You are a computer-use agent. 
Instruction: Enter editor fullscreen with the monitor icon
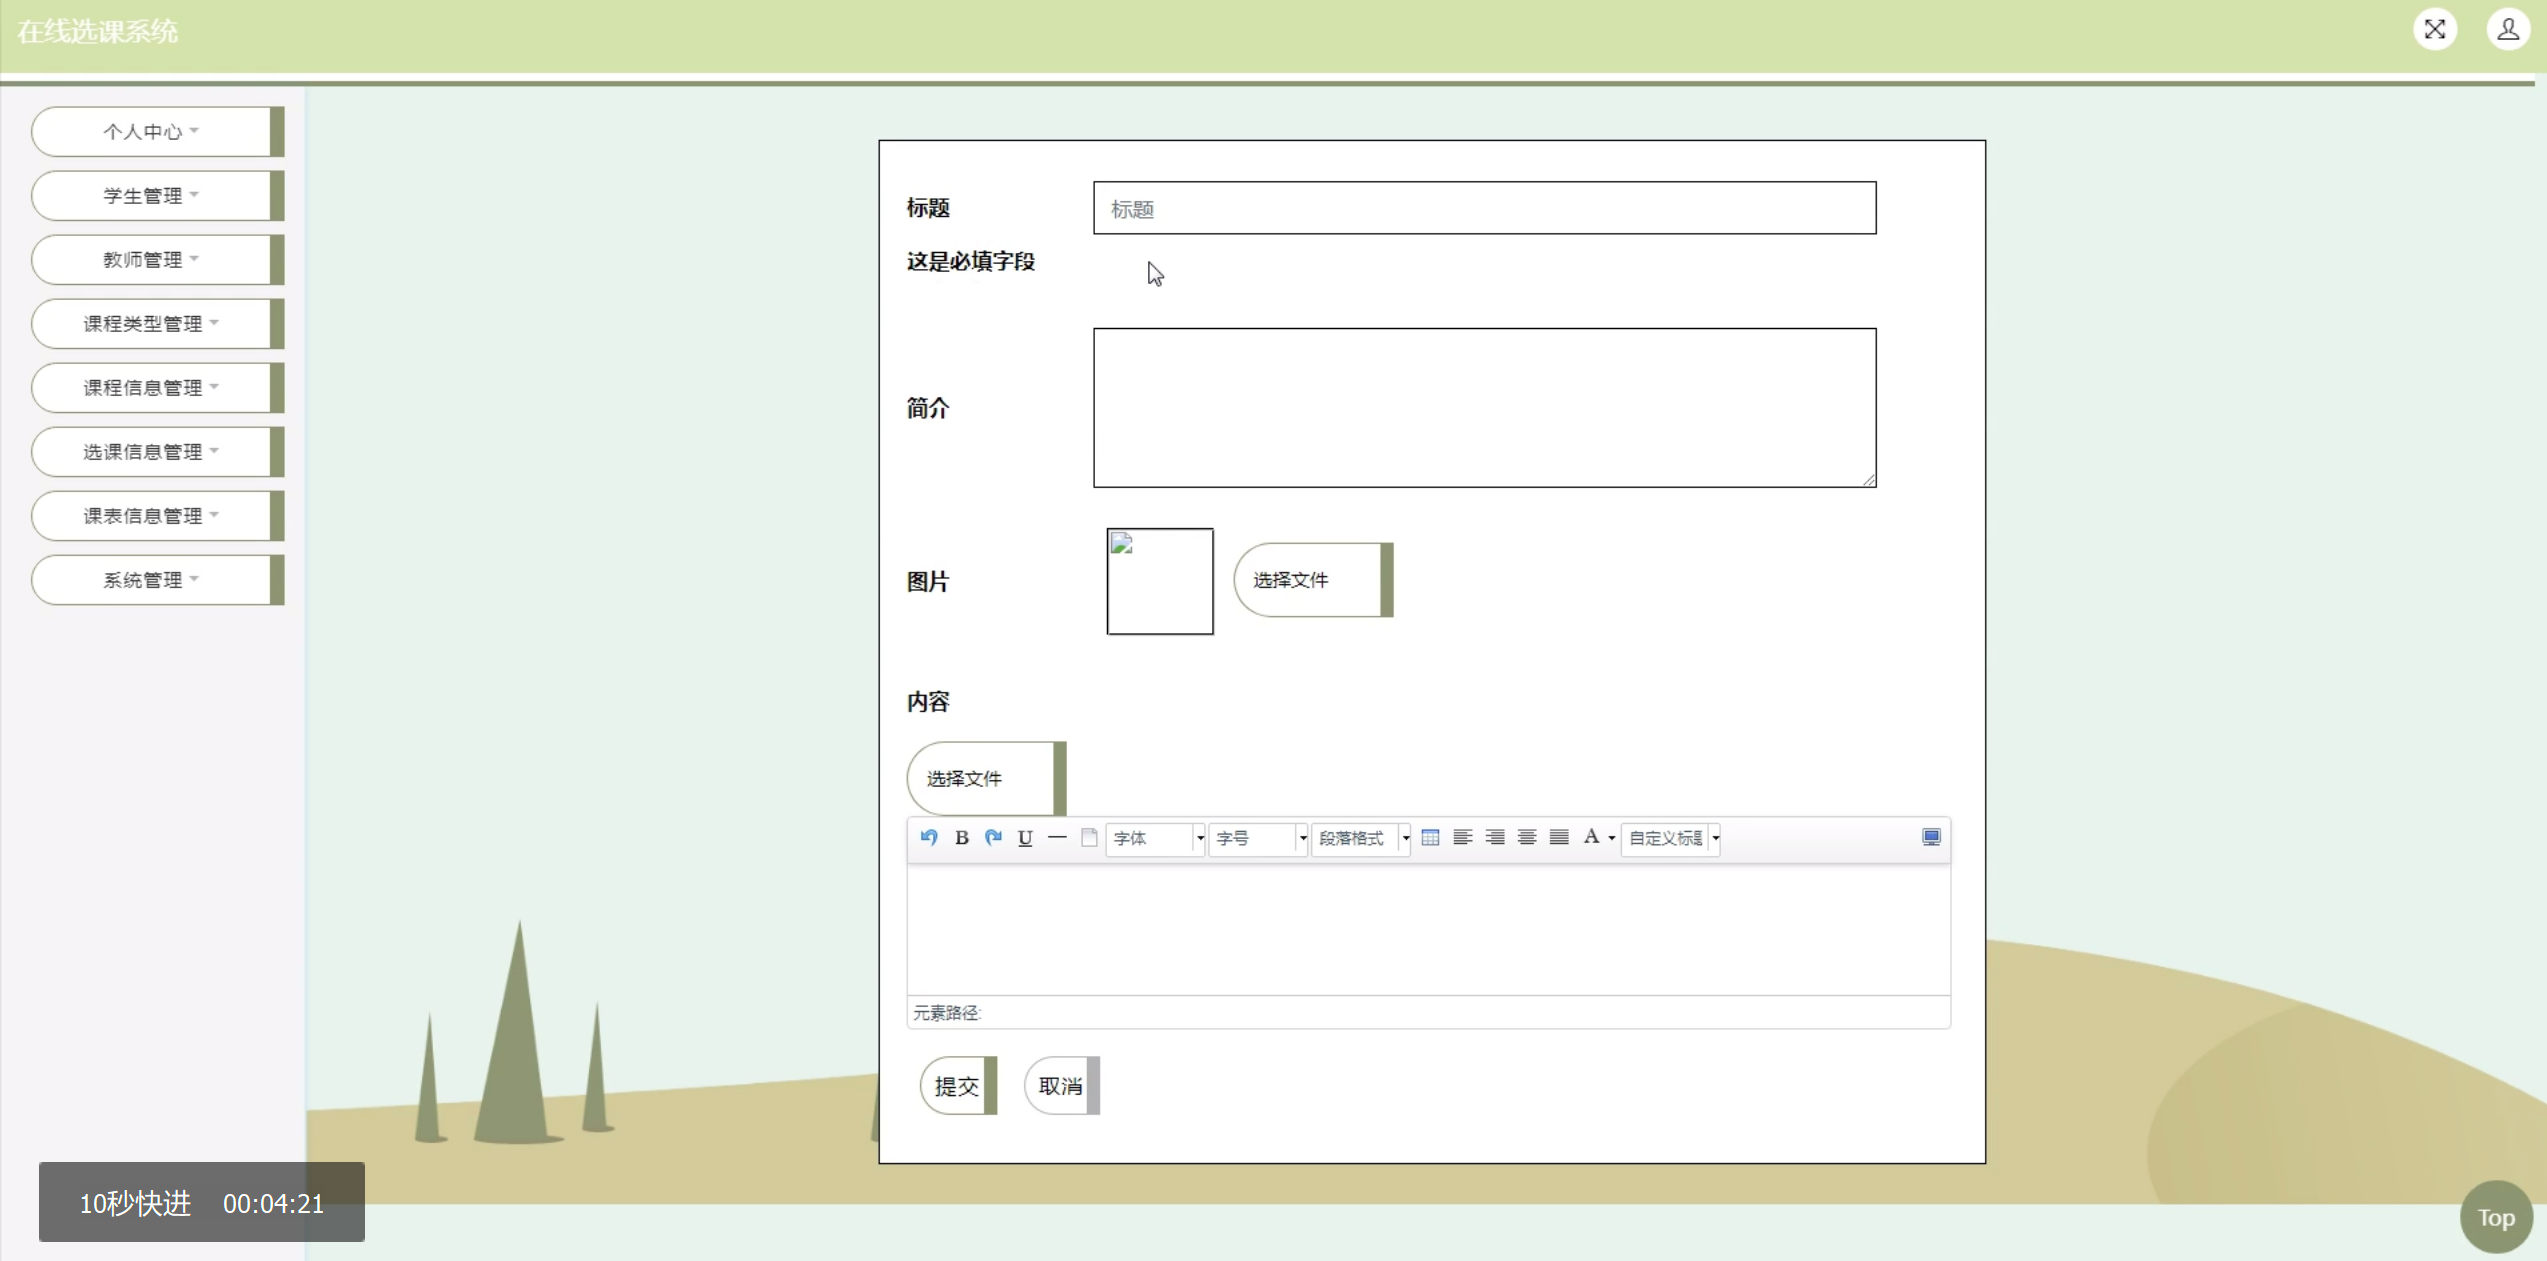[x=1931, y=838]
